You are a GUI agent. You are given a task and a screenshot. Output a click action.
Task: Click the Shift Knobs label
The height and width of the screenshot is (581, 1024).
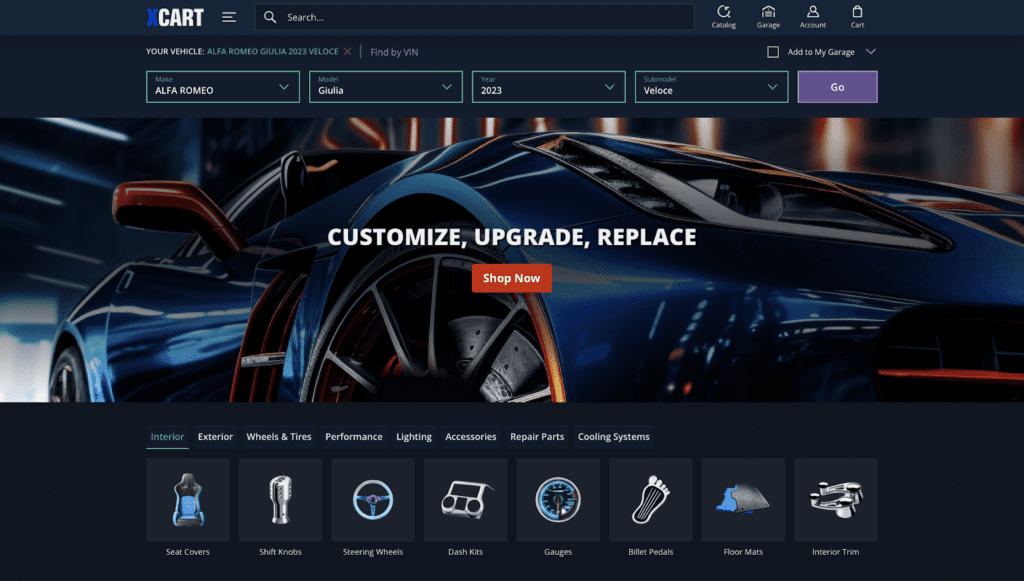point(280,552)
